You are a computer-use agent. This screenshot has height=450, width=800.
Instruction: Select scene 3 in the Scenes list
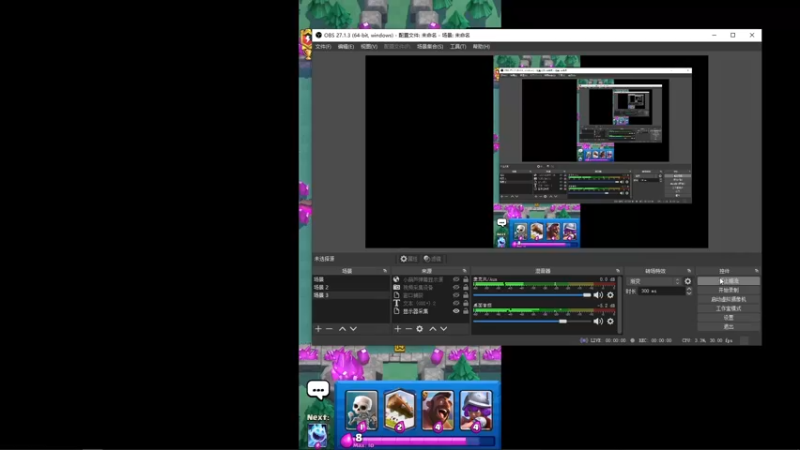click(351, 295)
